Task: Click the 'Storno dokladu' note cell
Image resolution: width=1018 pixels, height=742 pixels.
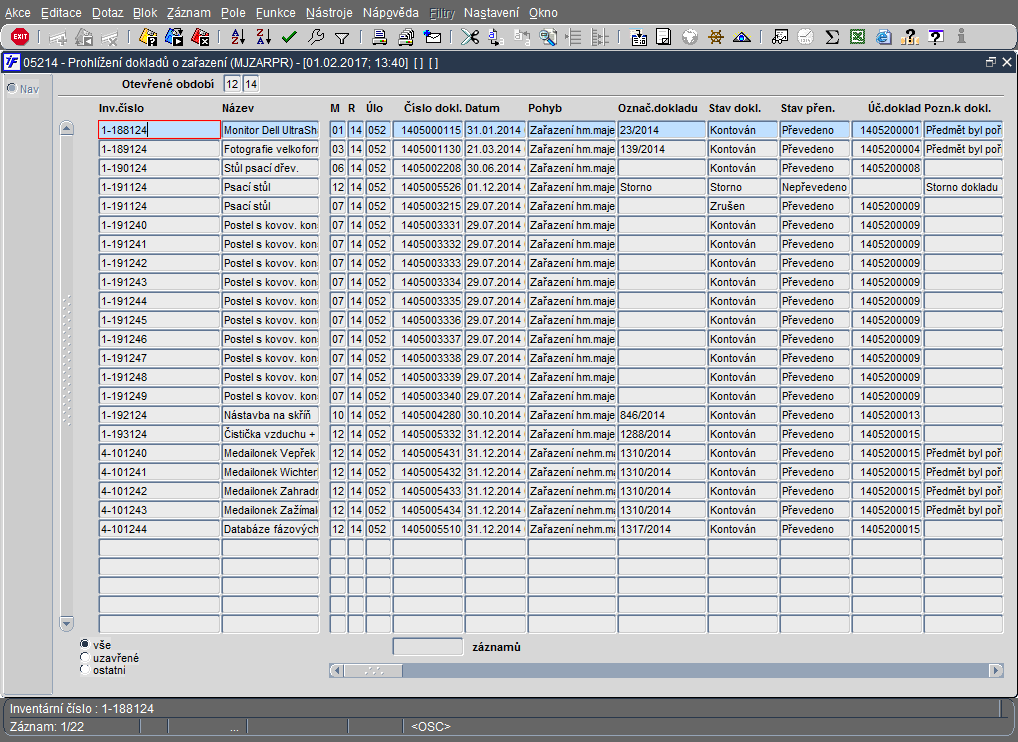Action: (x=963, y=187)
